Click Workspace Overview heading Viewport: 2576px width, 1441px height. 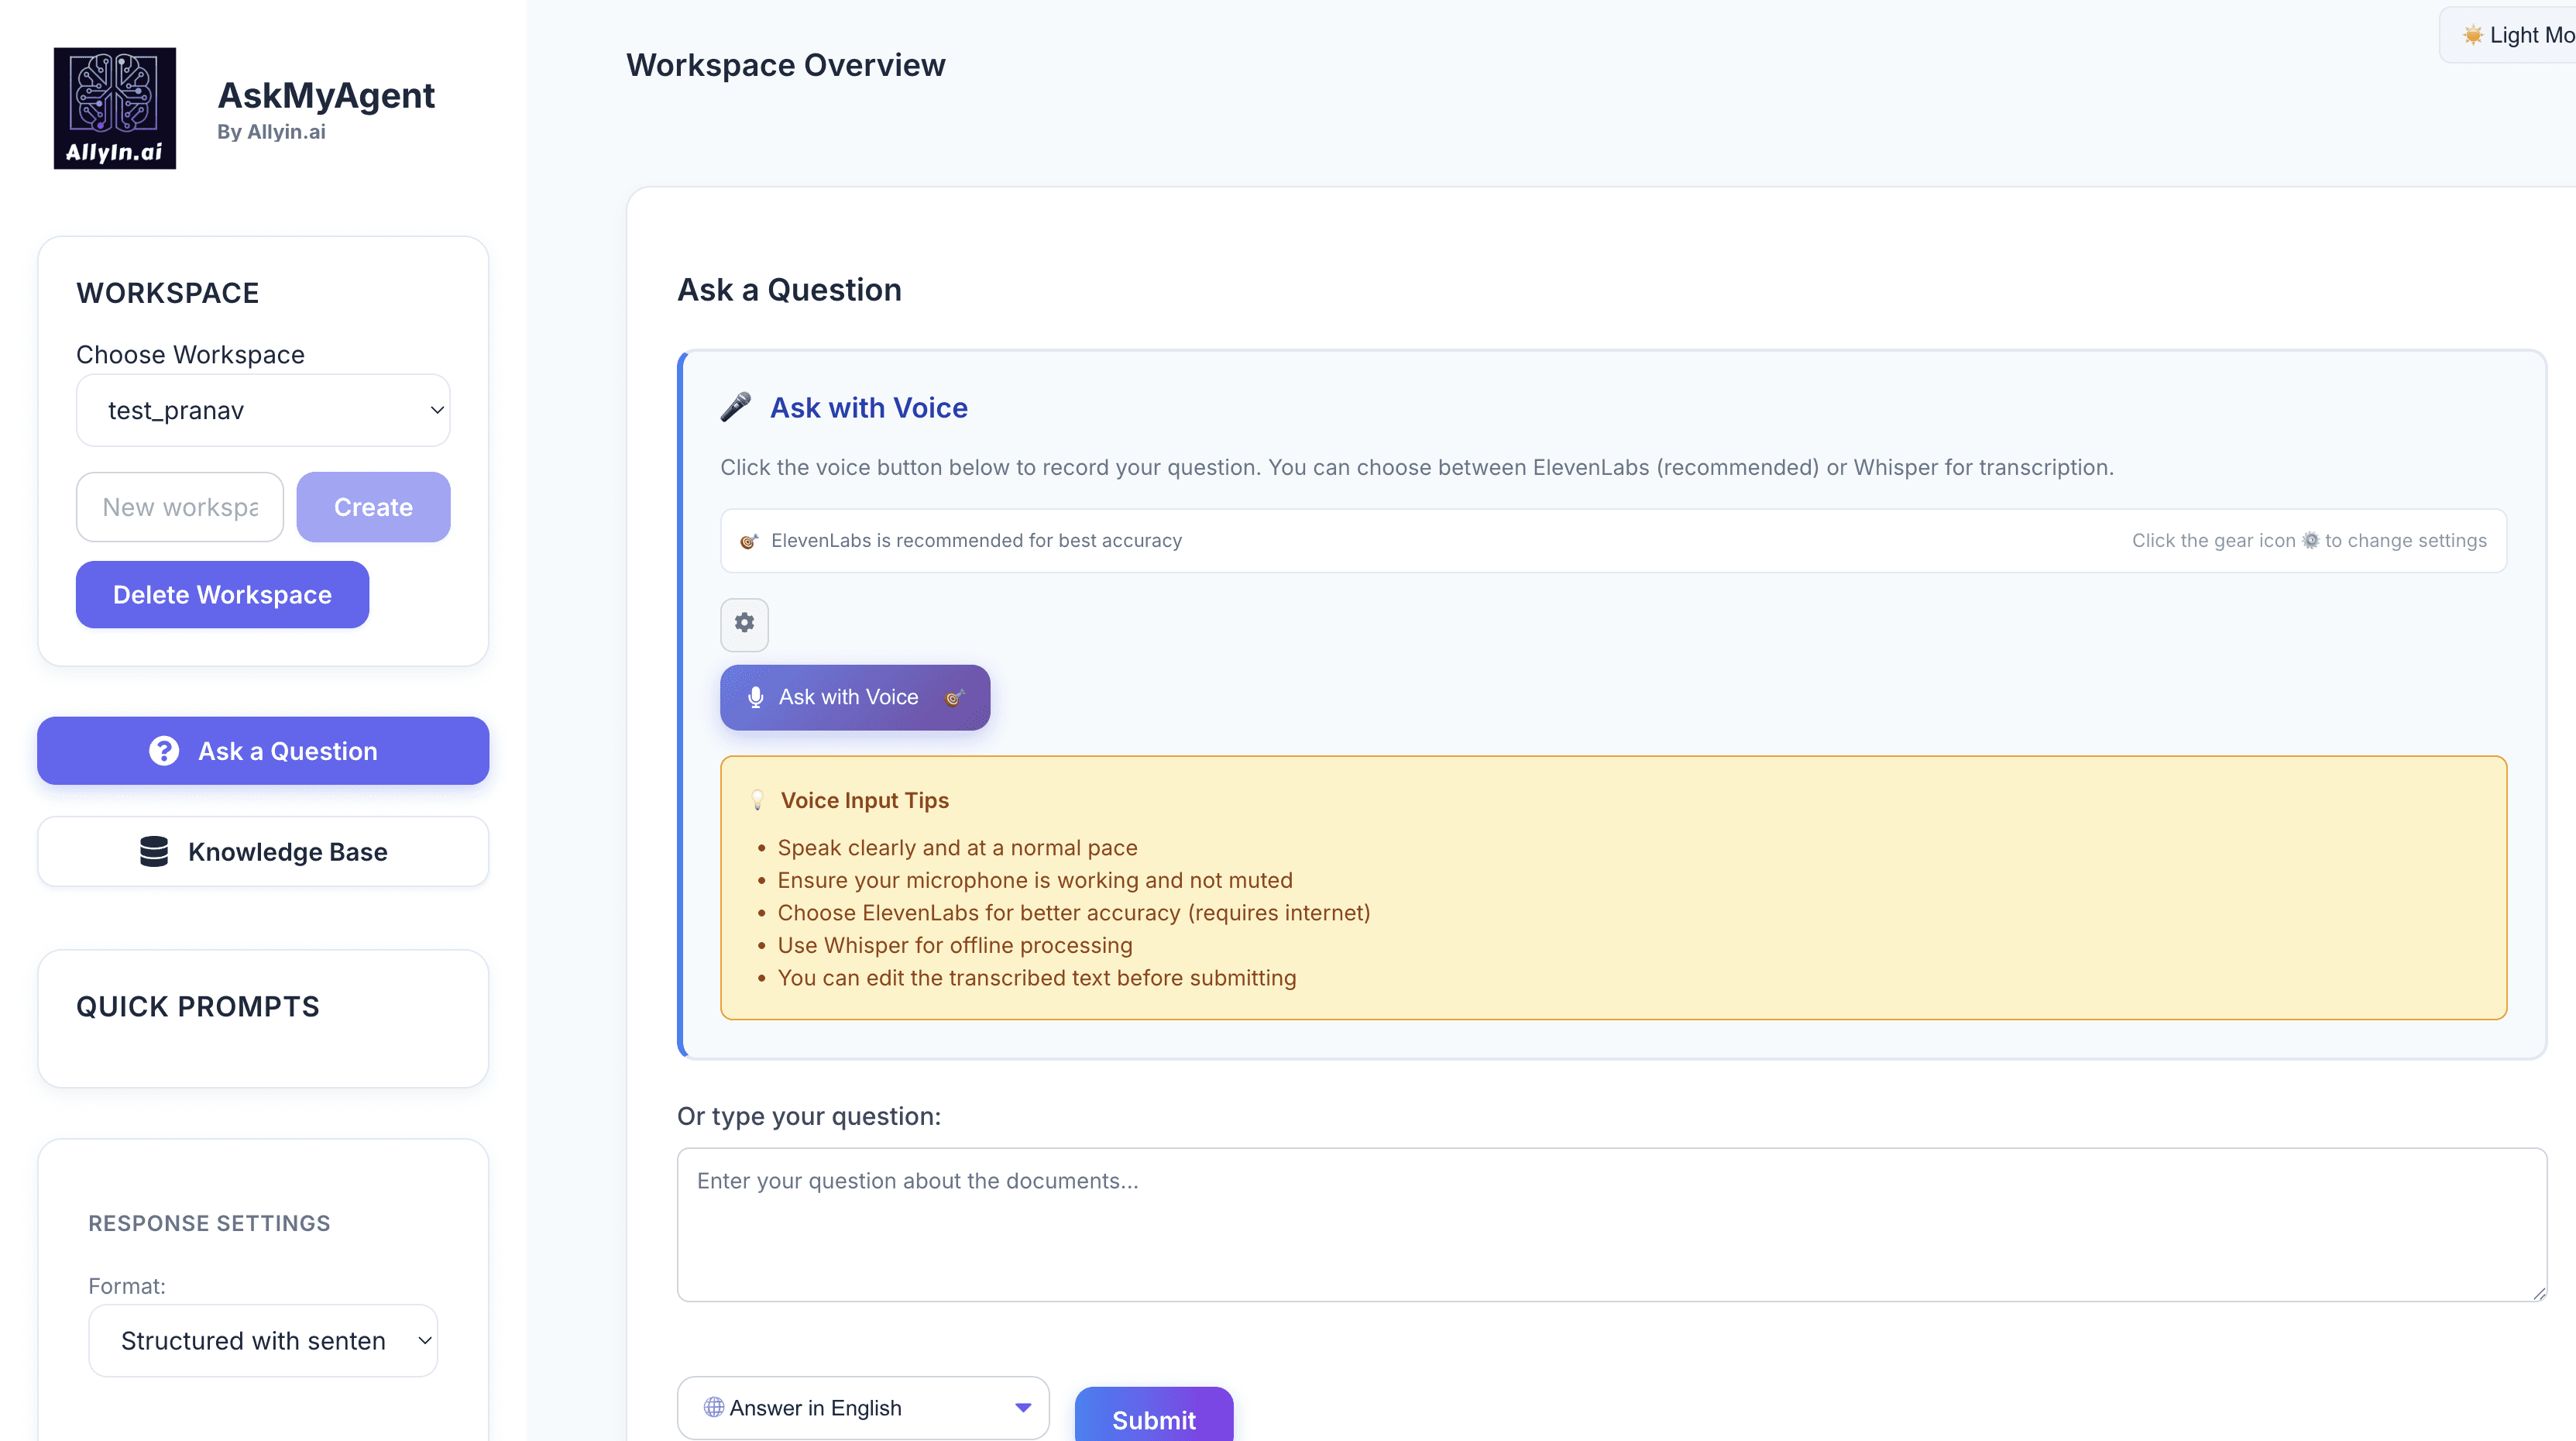pyautogui.click(x=785, y=65)
